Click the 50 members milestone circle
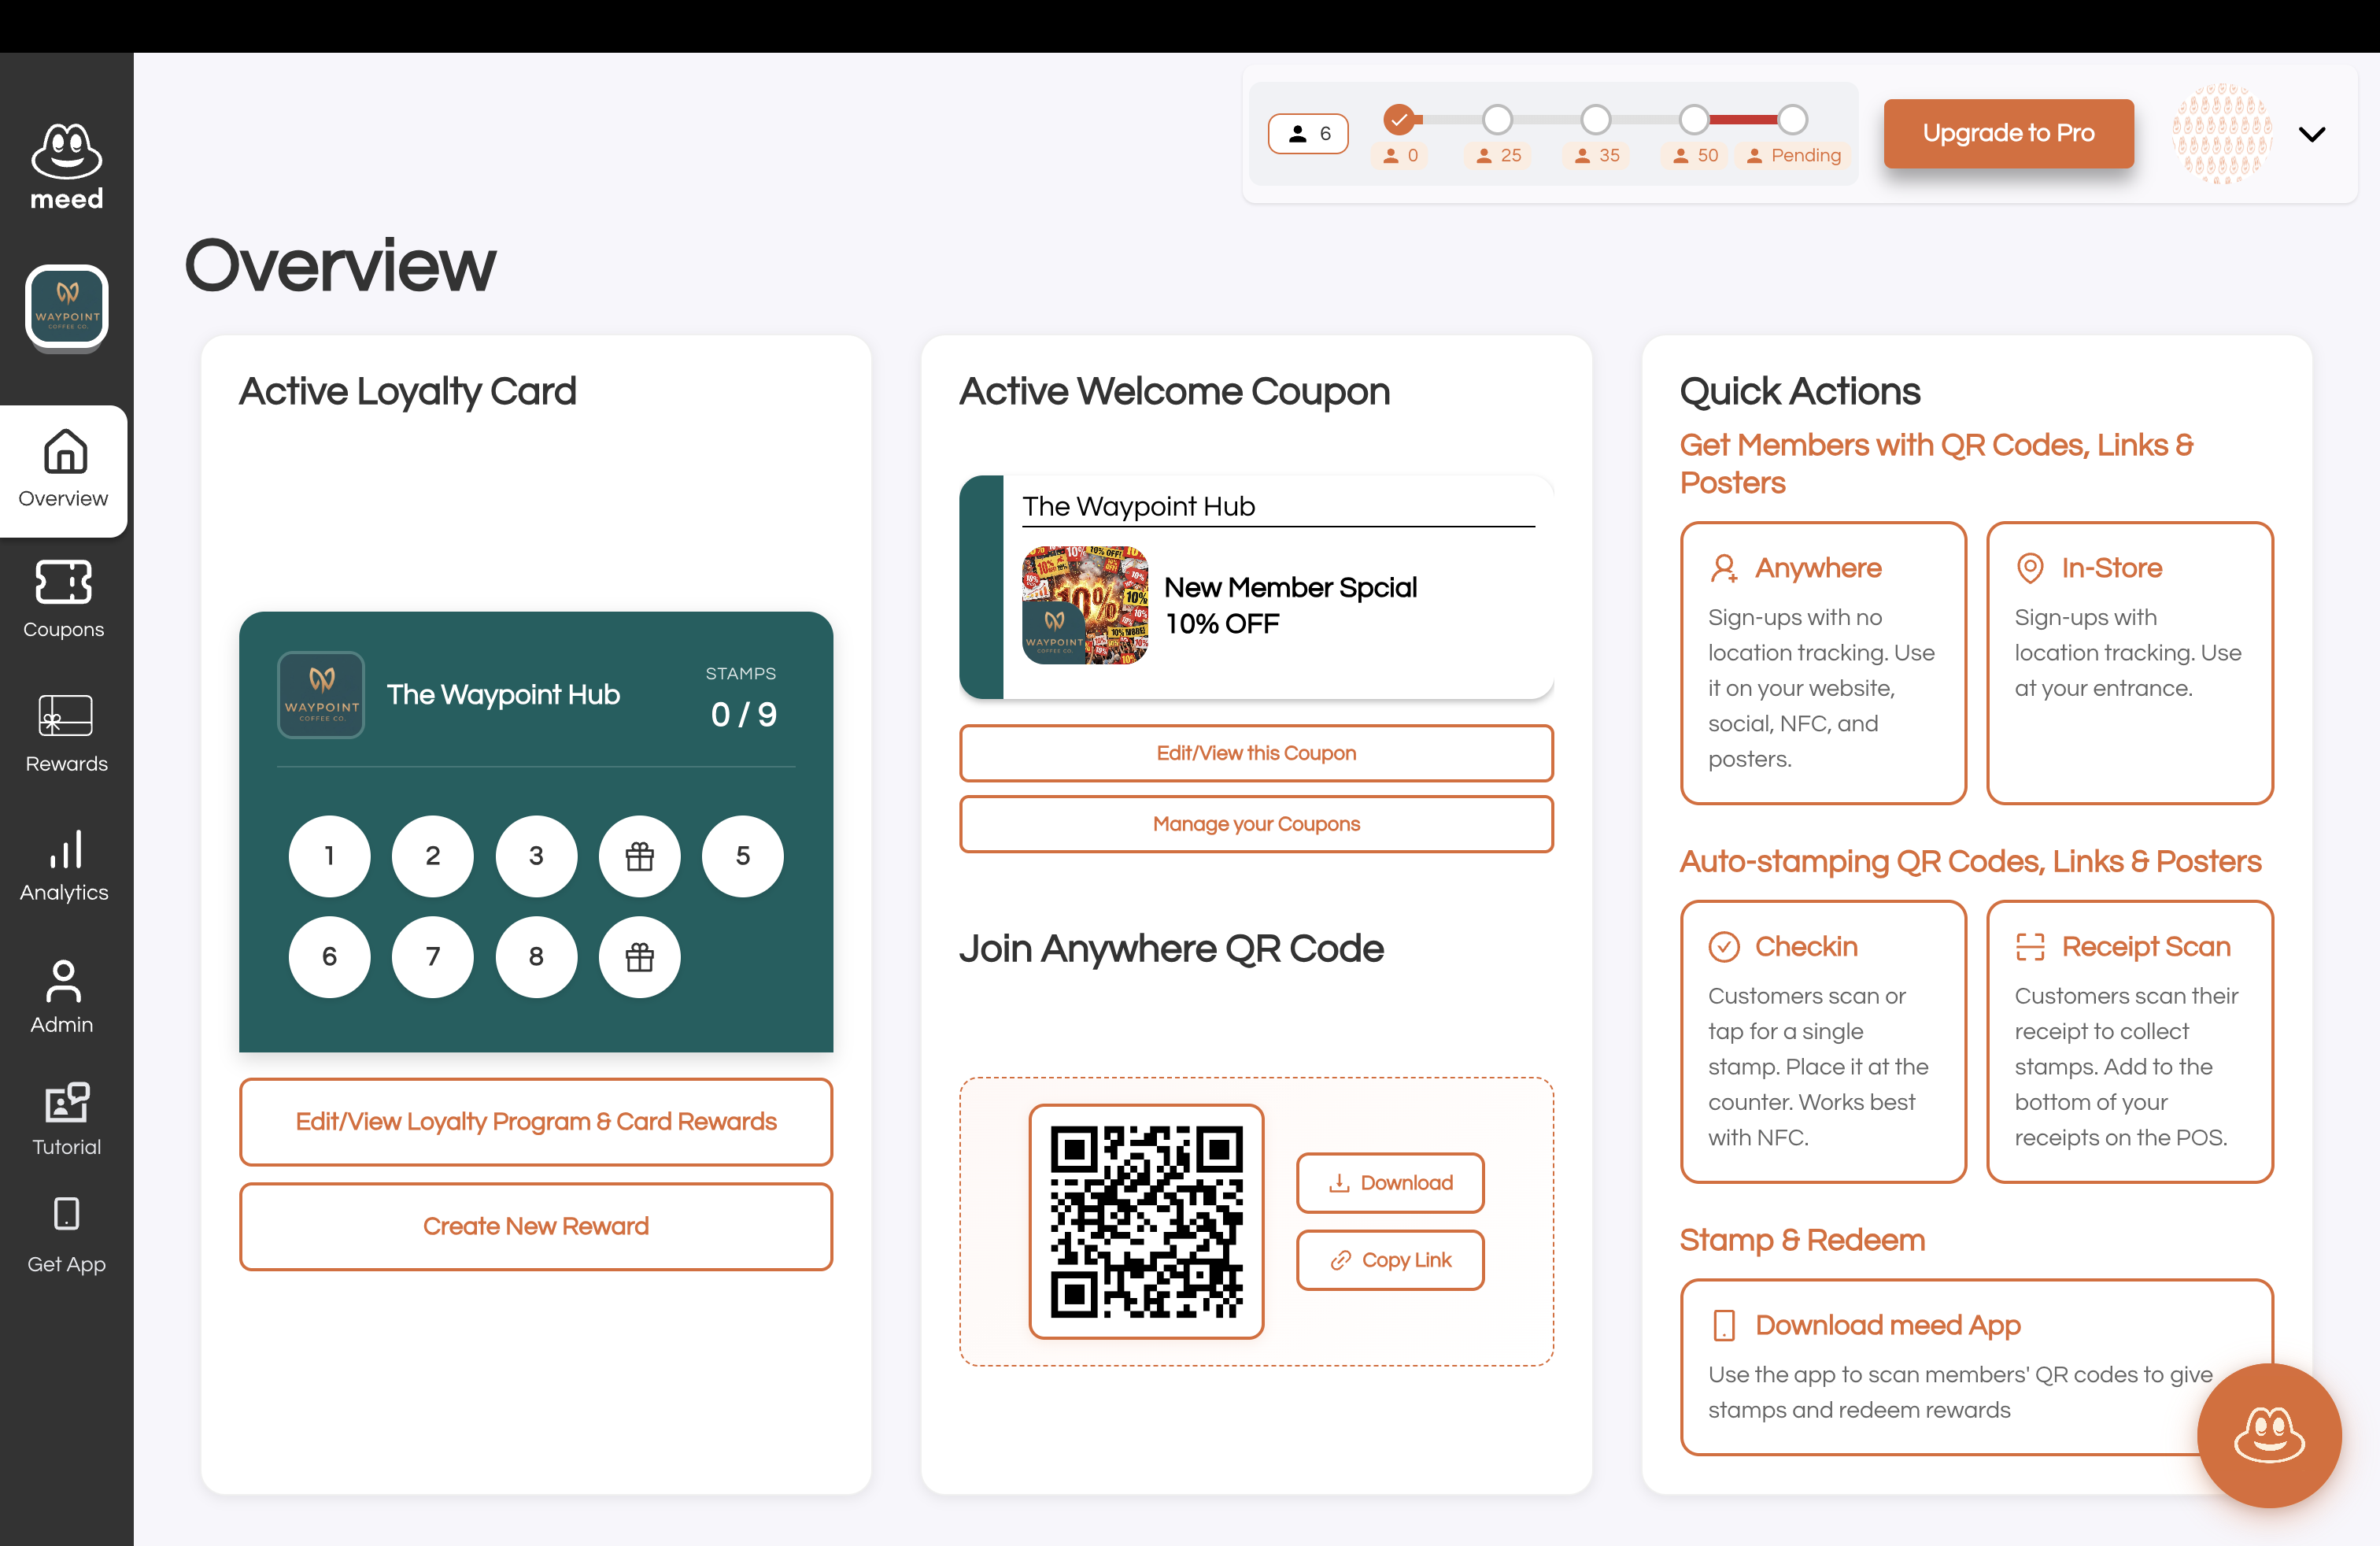This screenshot has height=1546, width=2380. click(1694, 120)
